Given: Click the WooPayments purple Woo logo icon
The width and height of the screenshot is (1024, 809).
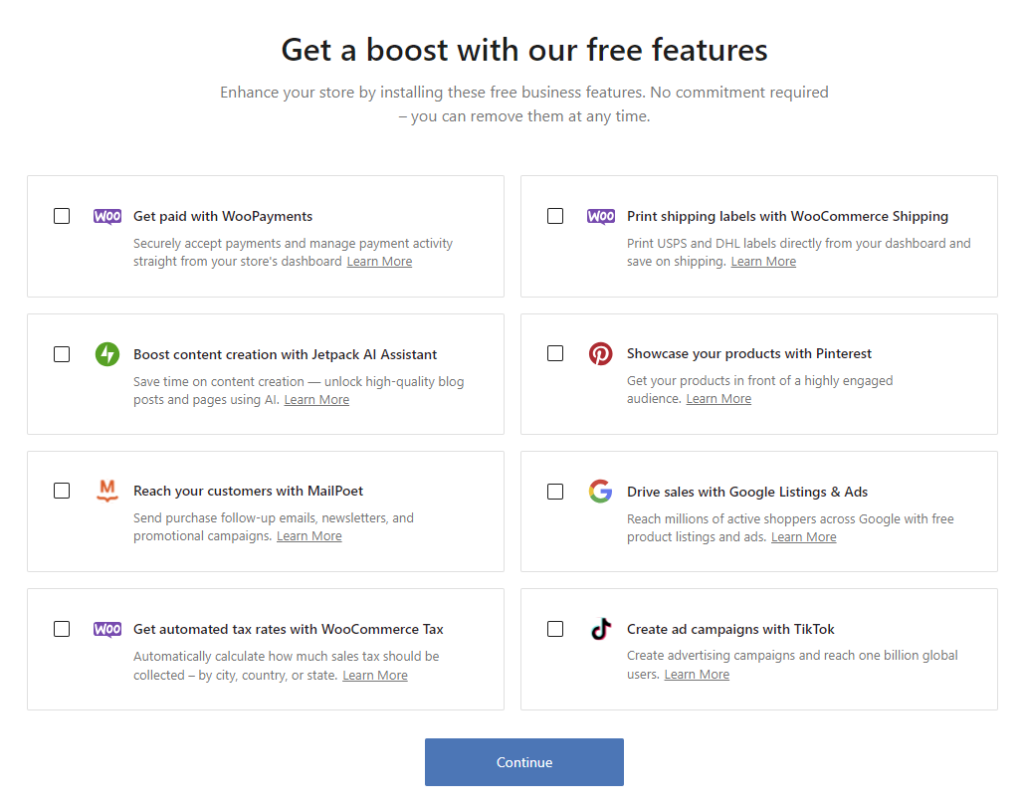Looking at the screenshot, I should [x=107, y=216].
